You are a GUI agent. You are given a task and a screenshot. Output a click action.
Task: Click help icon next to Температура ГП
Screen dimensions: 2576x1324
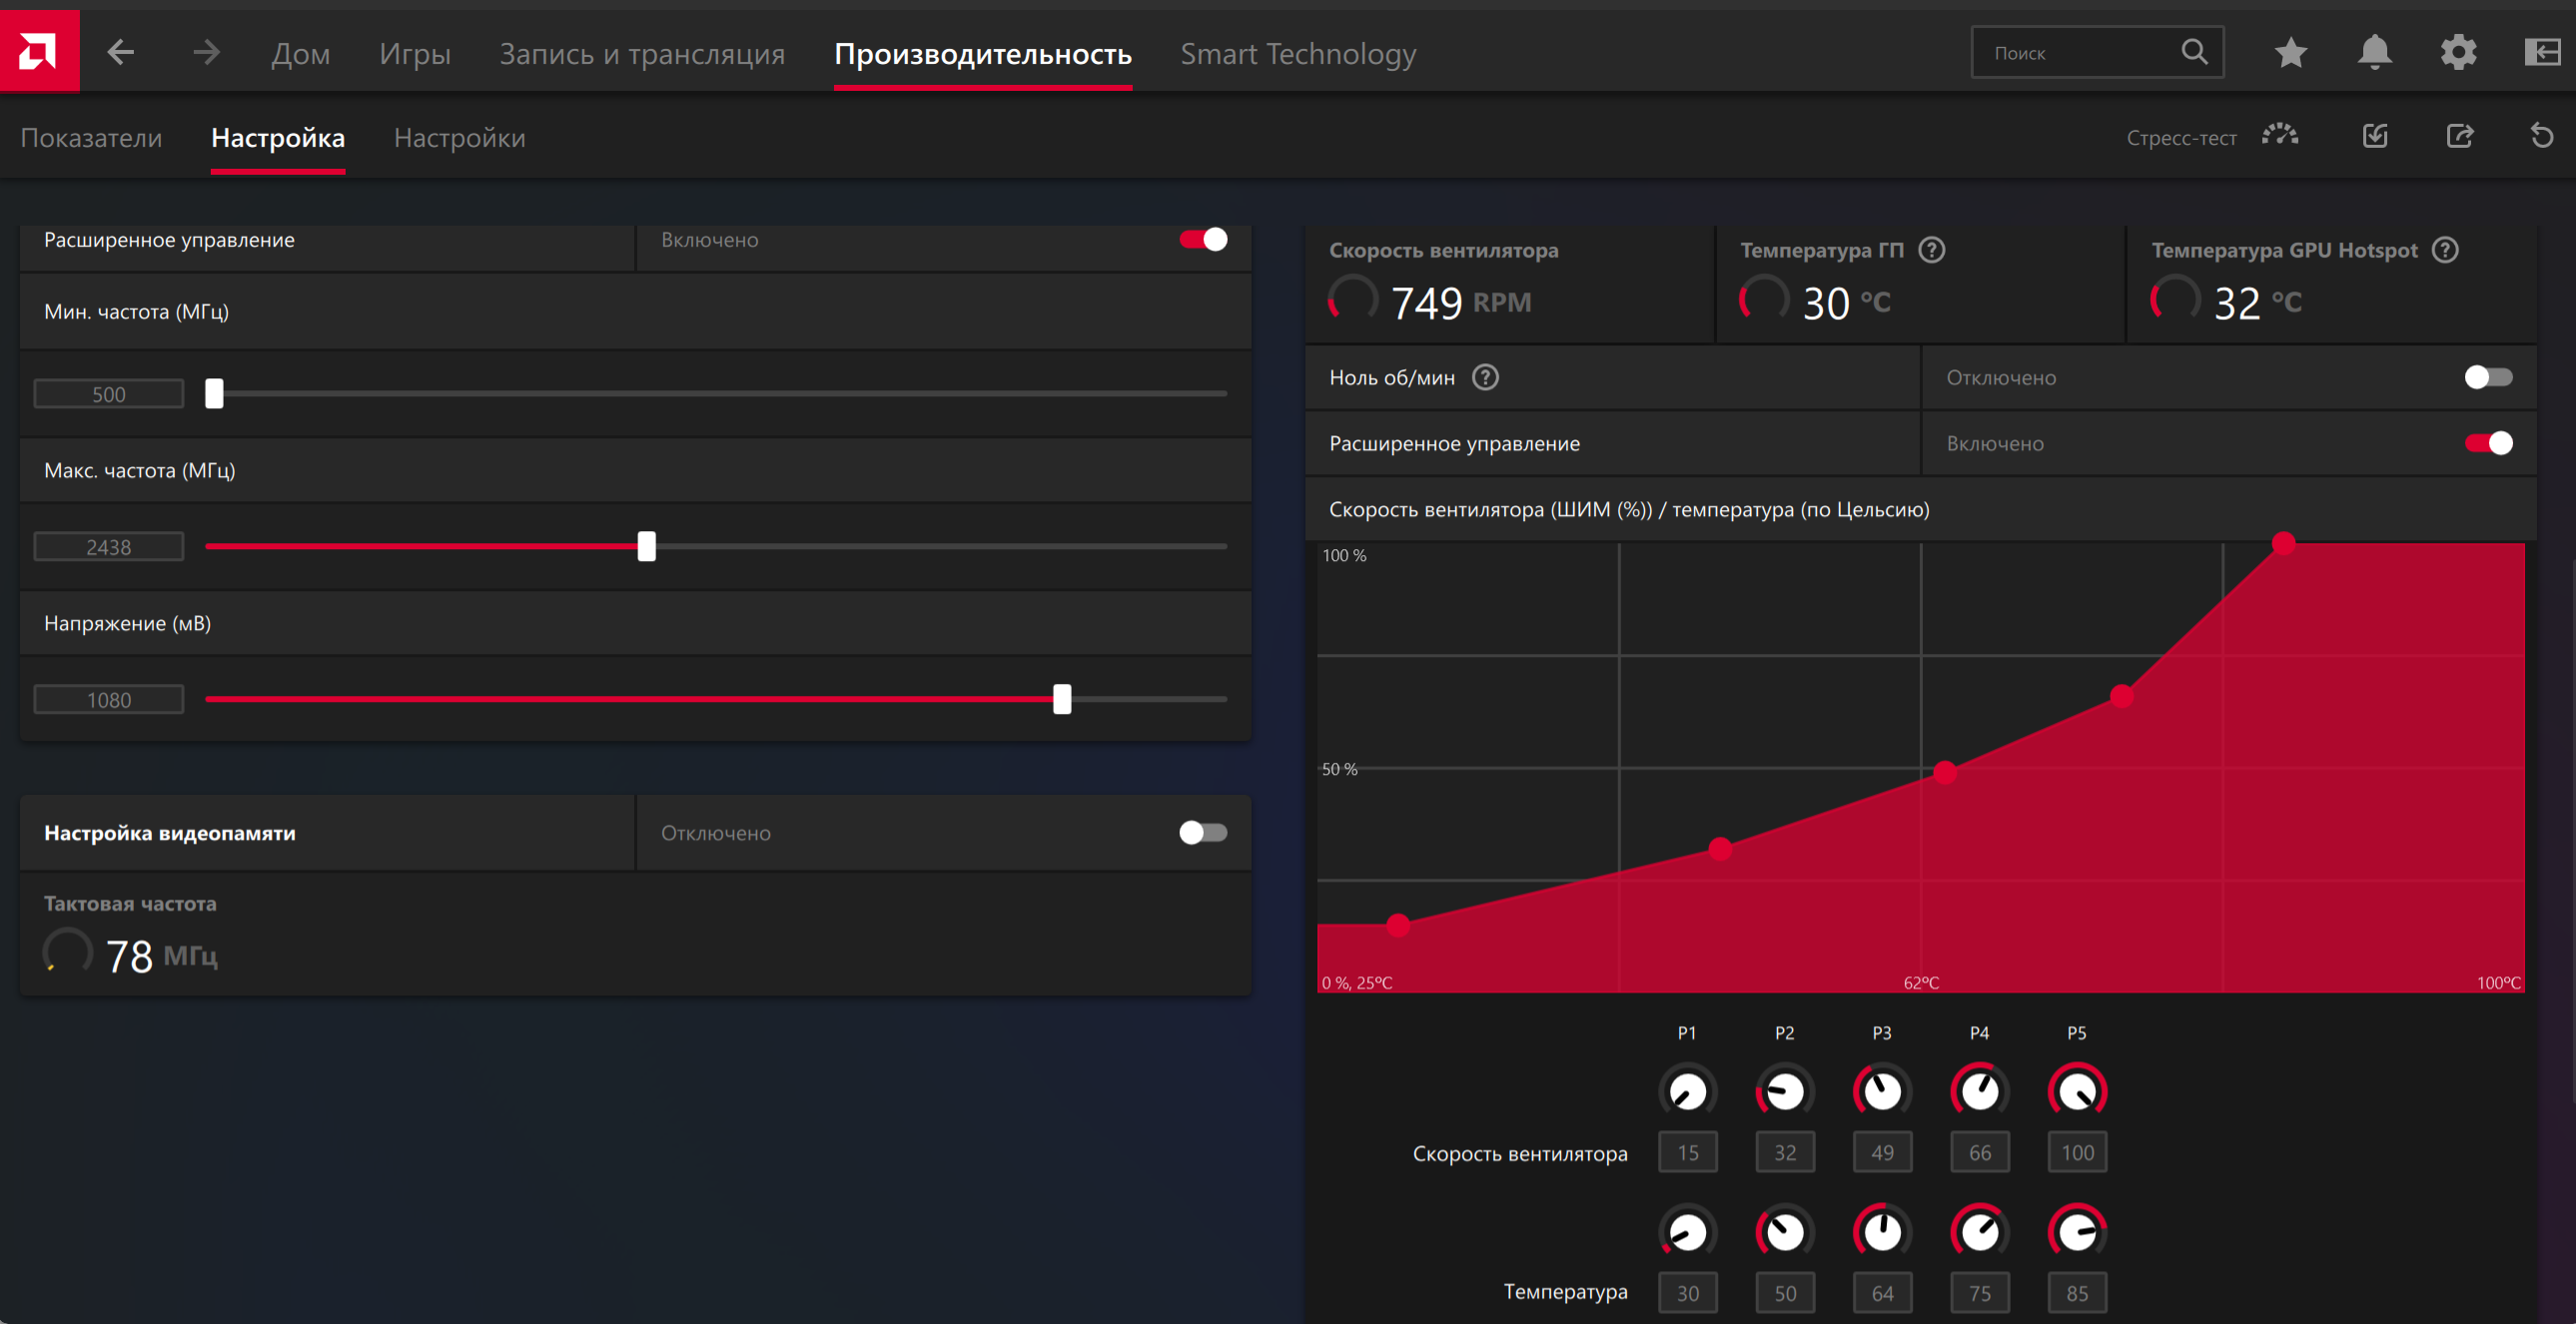click(x=1931, y=250)
